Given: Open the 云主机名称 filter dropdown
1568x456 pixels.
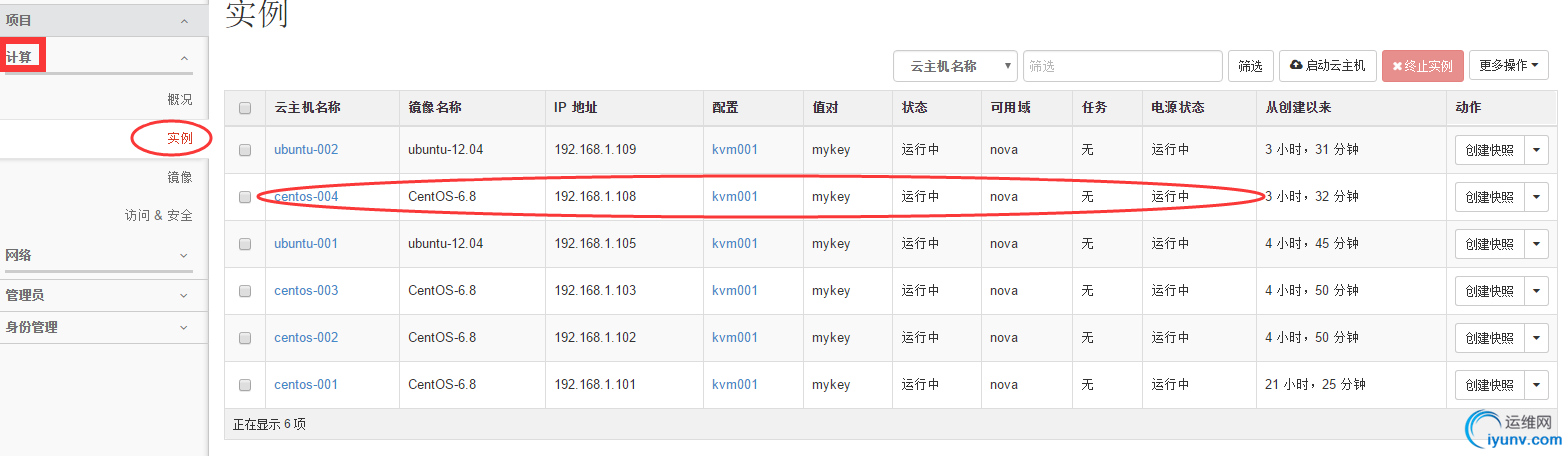Looking at the screenshot, I should tap(955, 66).
